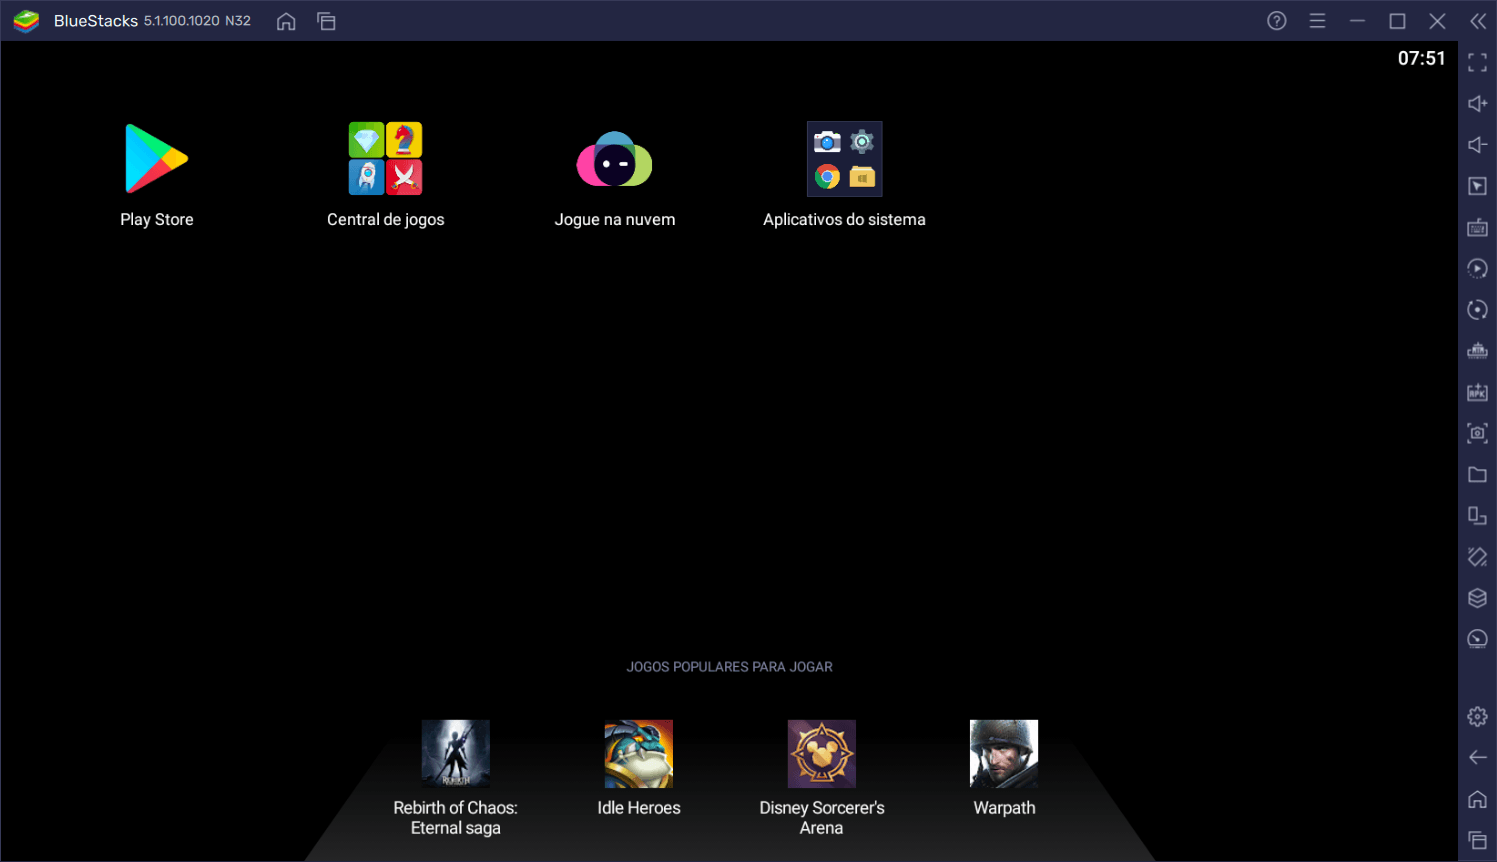The width and height of the screenshot is (1497, 862).
Task: Launch Rebirth of Chaos: Eternal saga
Action: pos(455,754)
